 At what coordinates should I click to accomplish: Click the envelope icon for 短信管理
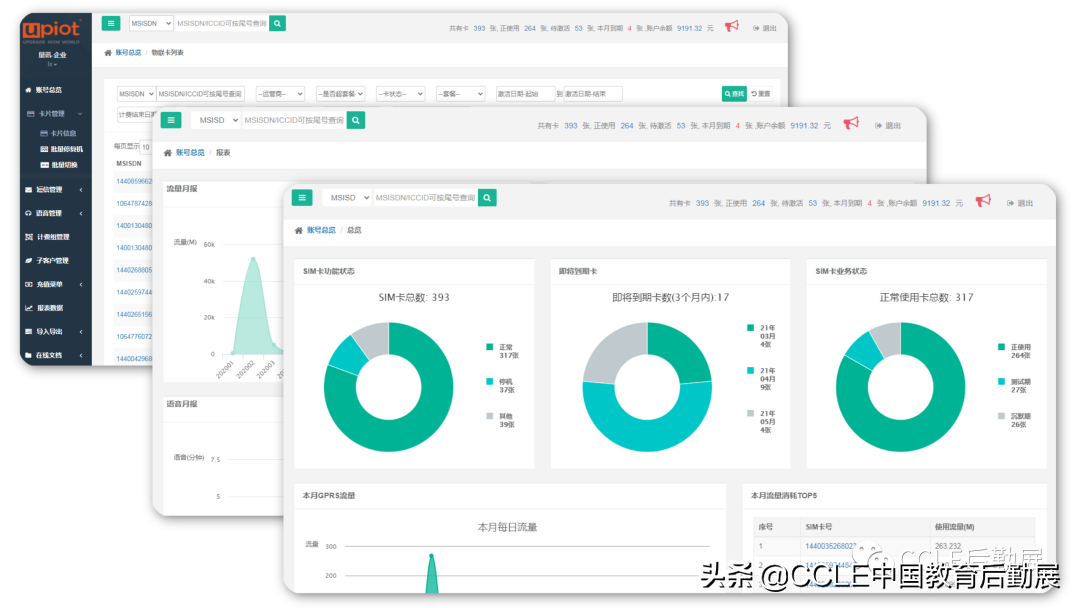tap(28, 189)
